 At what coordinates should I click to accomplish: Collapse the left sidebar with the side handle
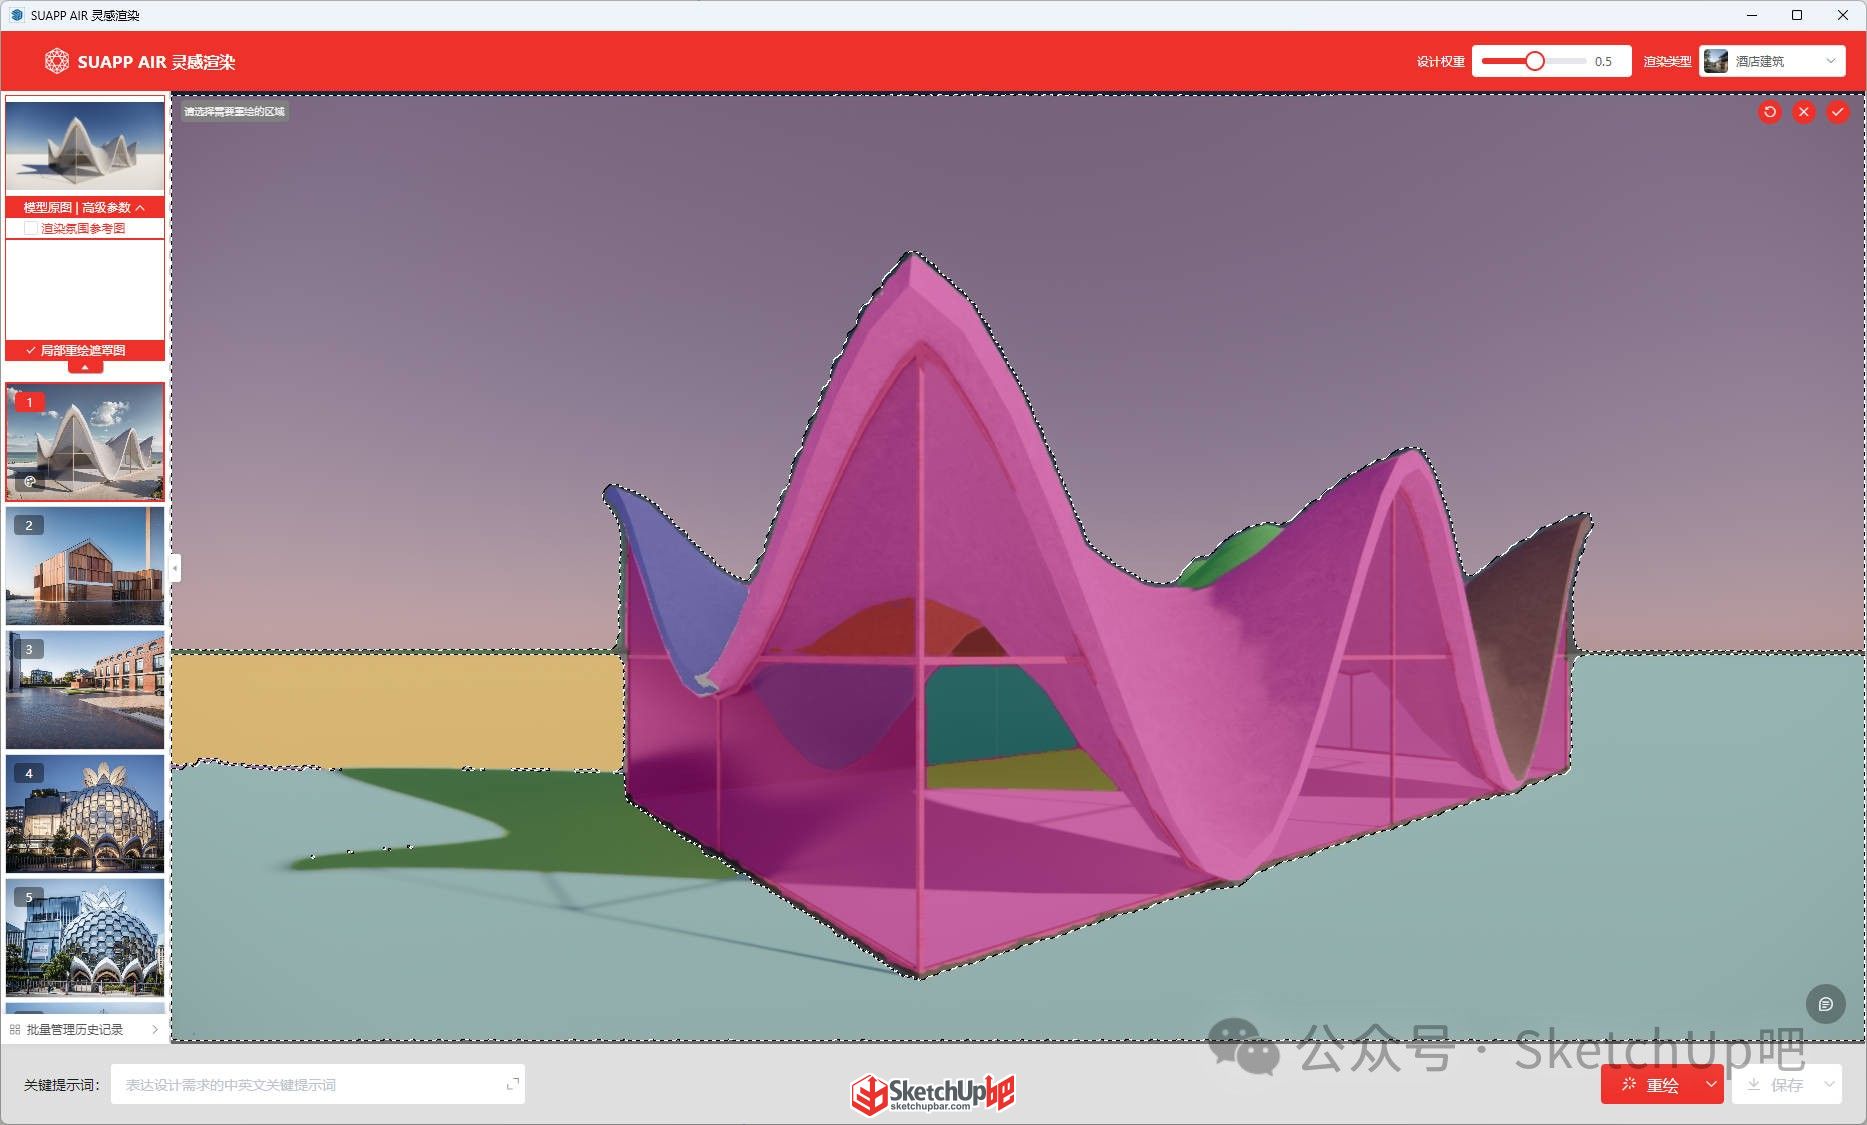pos(175,568)
